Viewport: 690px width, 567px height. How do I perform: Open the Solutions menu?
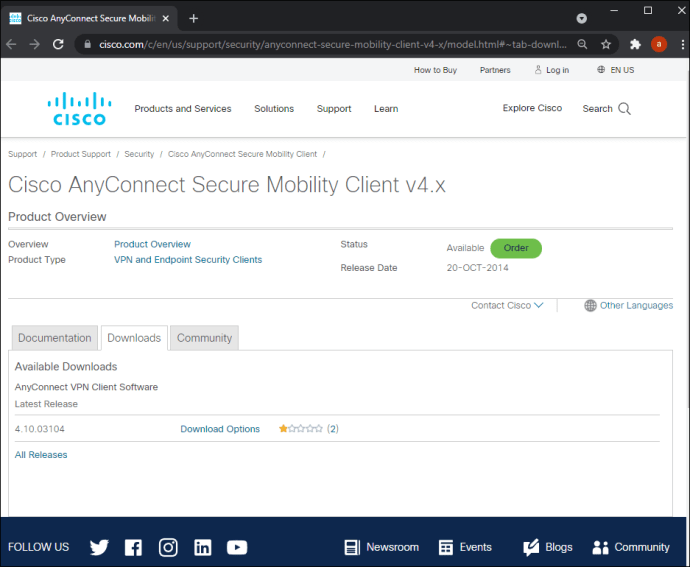[x=274, y=109]
